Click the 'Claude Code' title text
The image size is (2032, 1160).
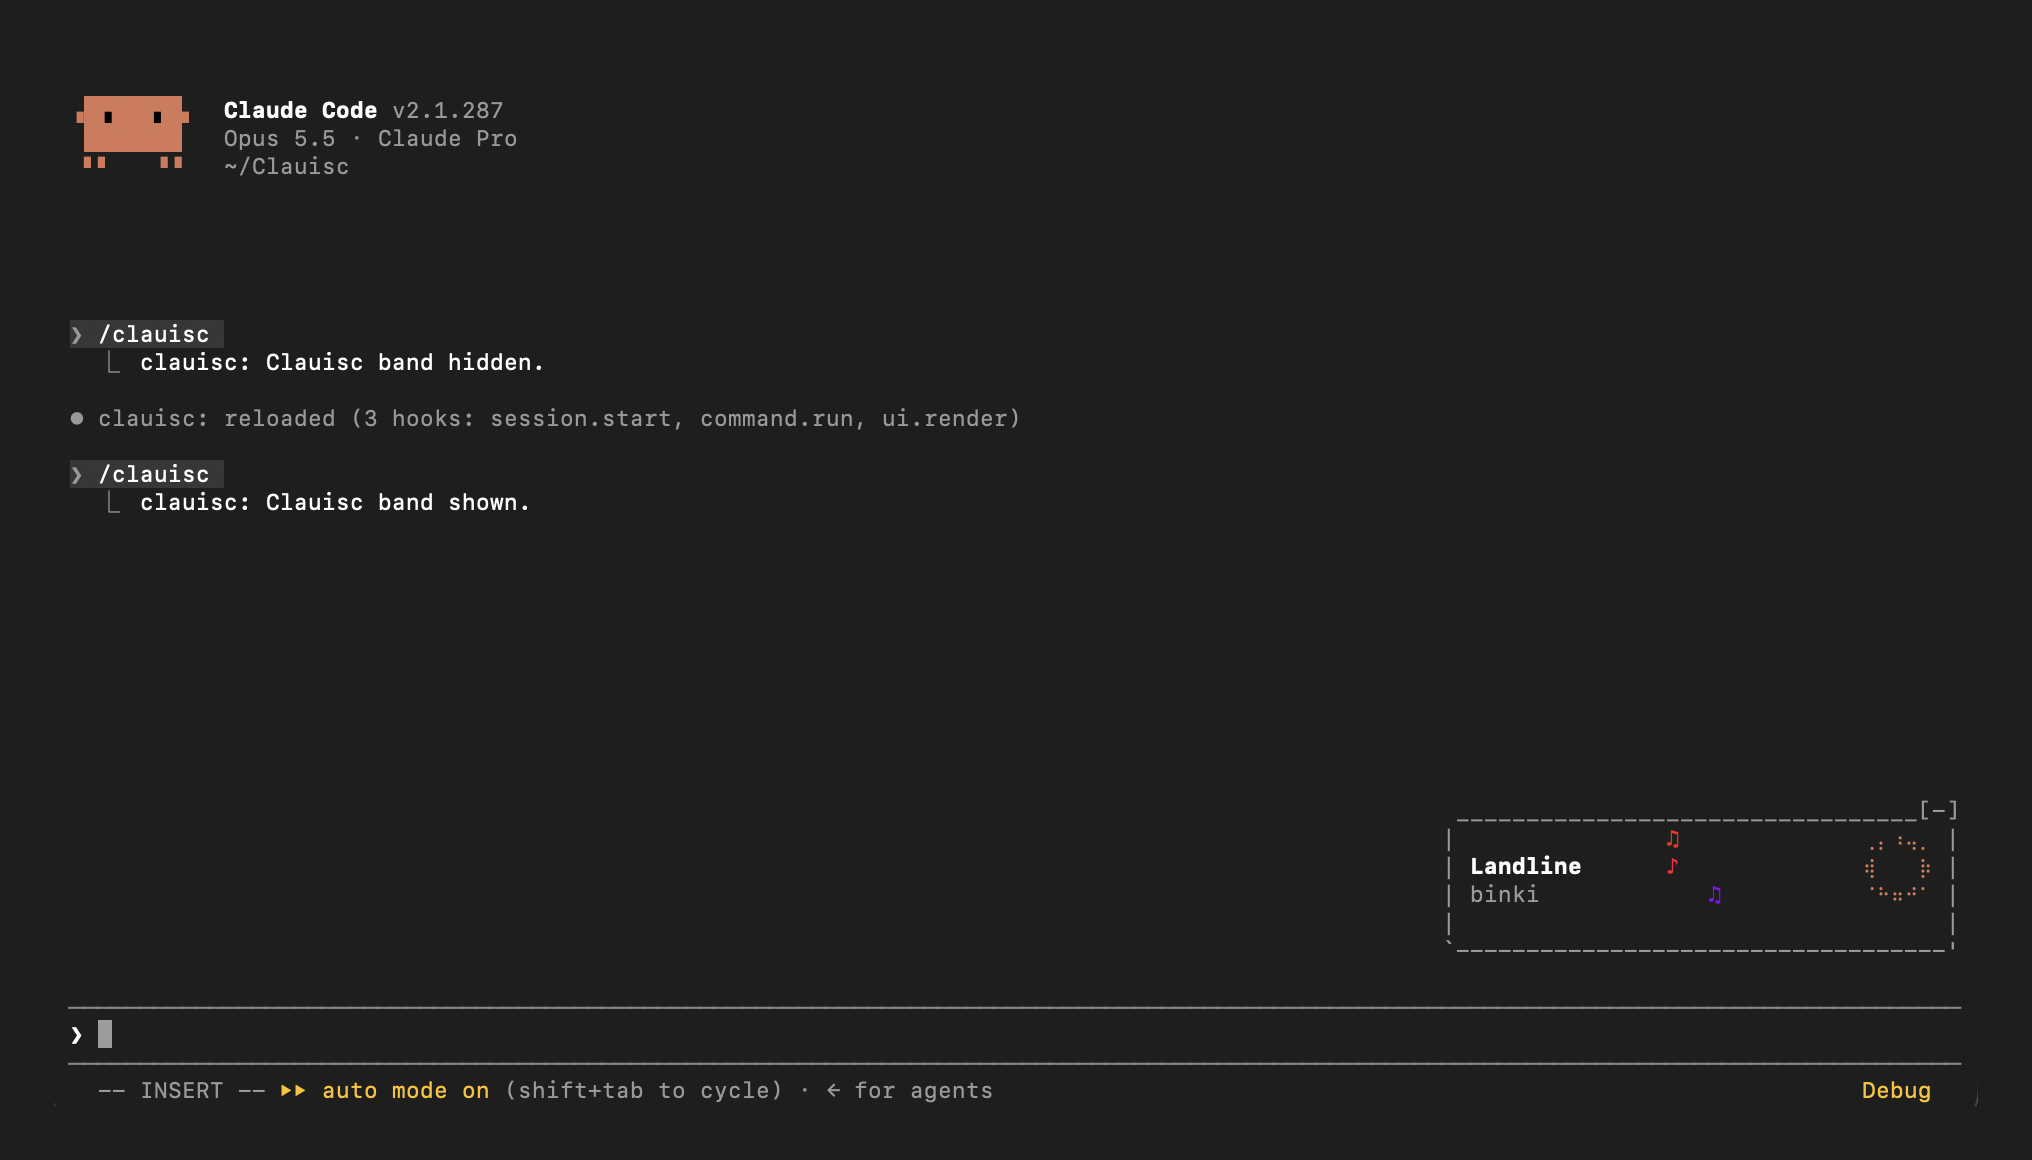(x=300, y=111)
